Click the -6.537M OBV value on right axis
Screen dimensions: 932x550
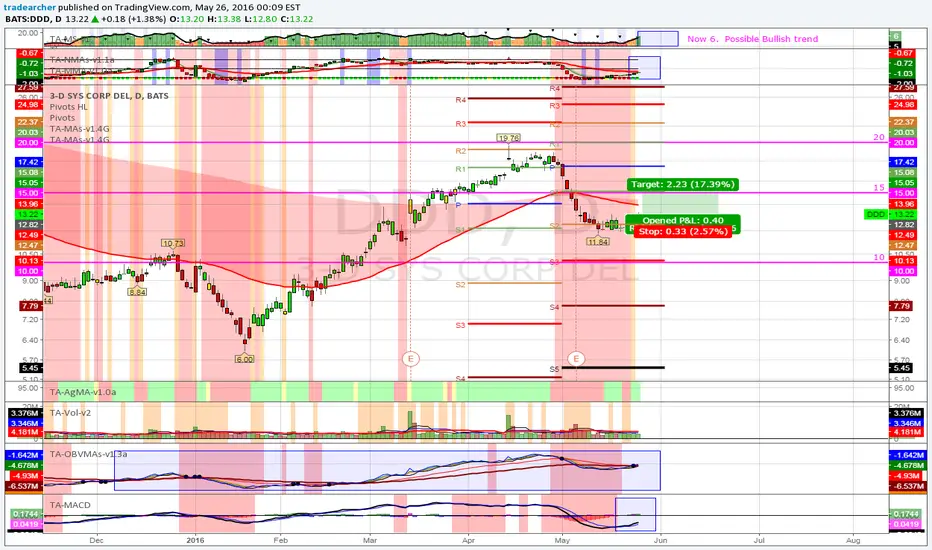906,486
